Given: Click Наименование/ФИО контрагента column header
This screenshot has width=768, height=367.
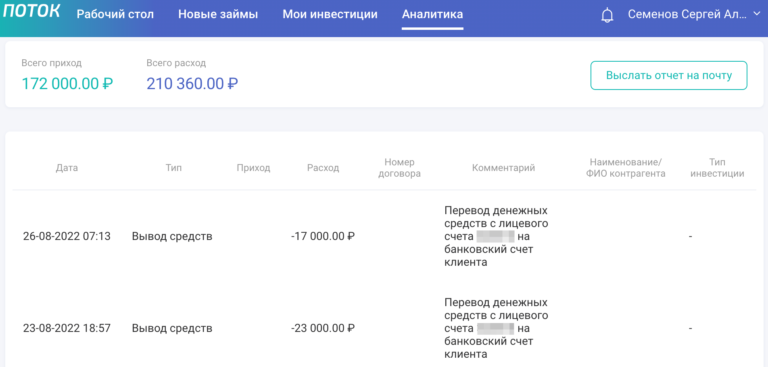Looking at the screenshot, I should point(625,168).
